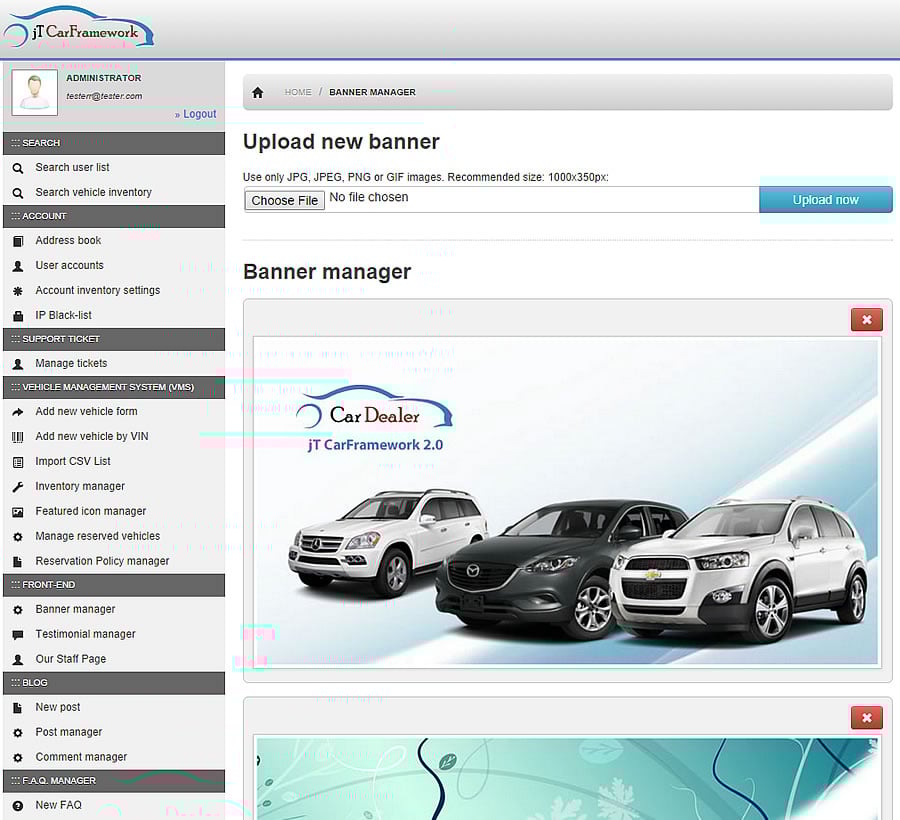
Task: Click the SUPPORT TICKET section header
Action: [x=114, y=339]
